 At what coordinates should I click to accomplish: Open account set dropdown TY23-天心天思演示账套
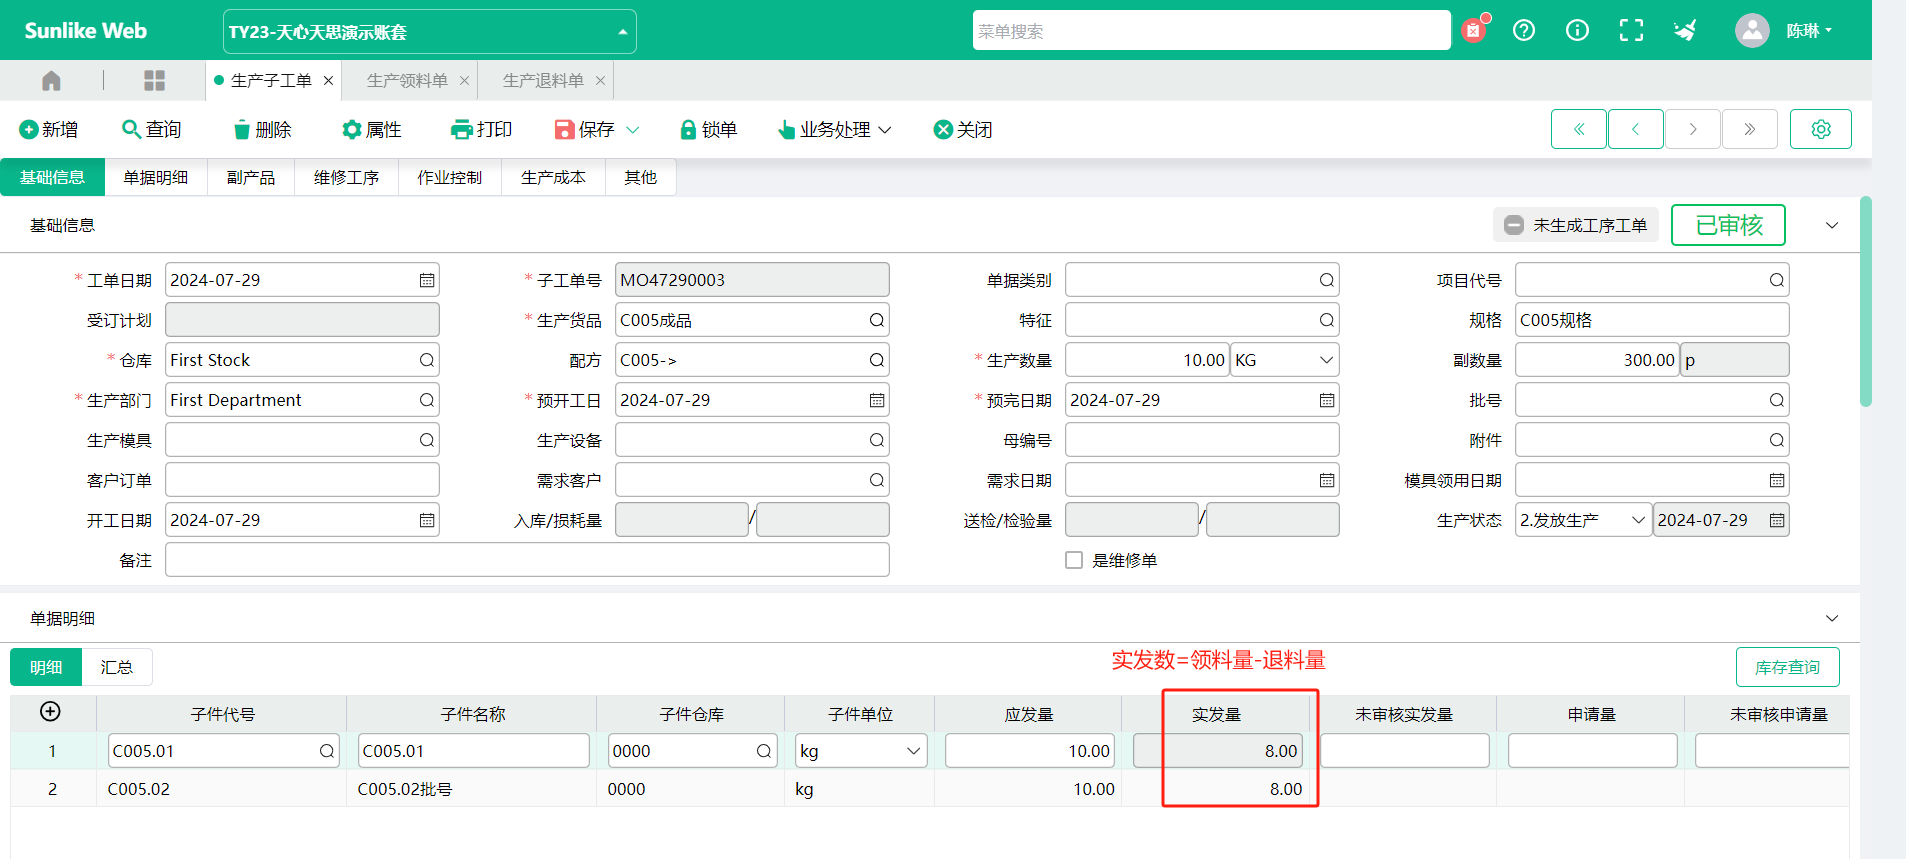pos(429,32)
